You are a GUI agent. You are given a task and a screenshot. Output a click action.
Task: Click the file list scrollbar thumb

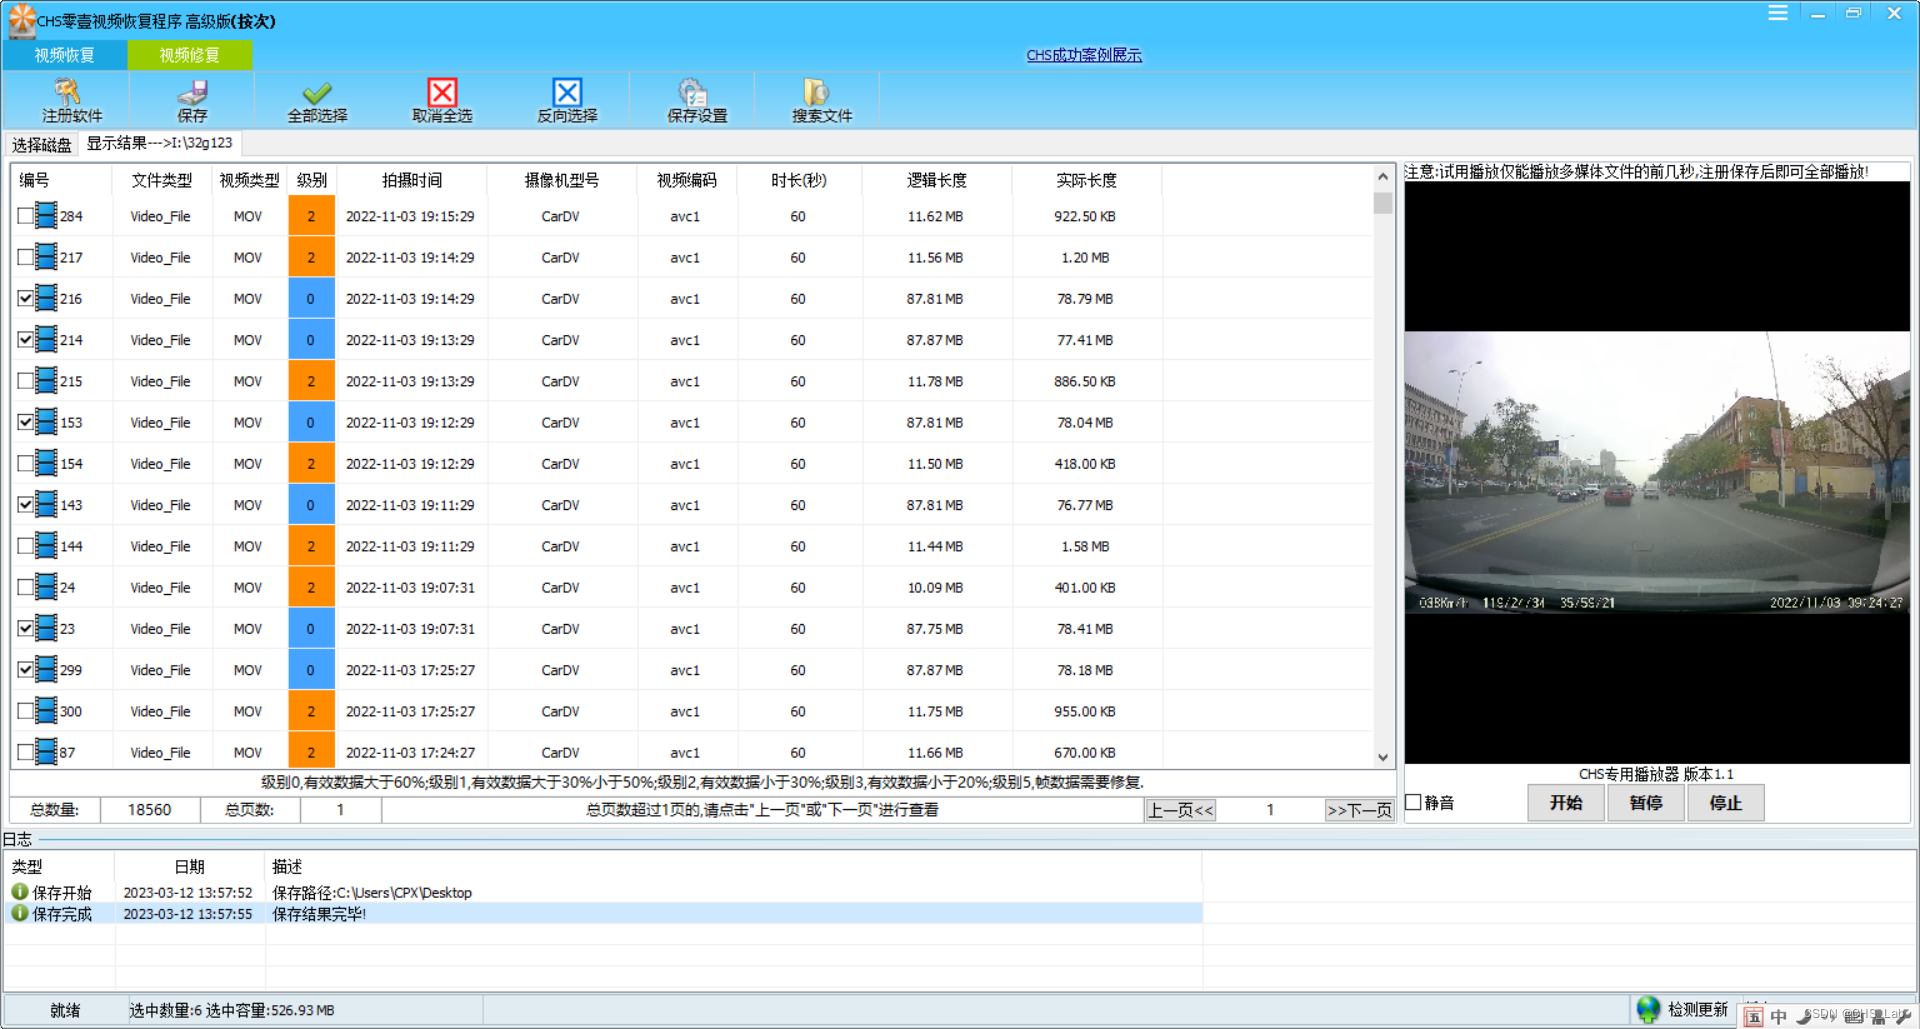tap(1383, 203)
